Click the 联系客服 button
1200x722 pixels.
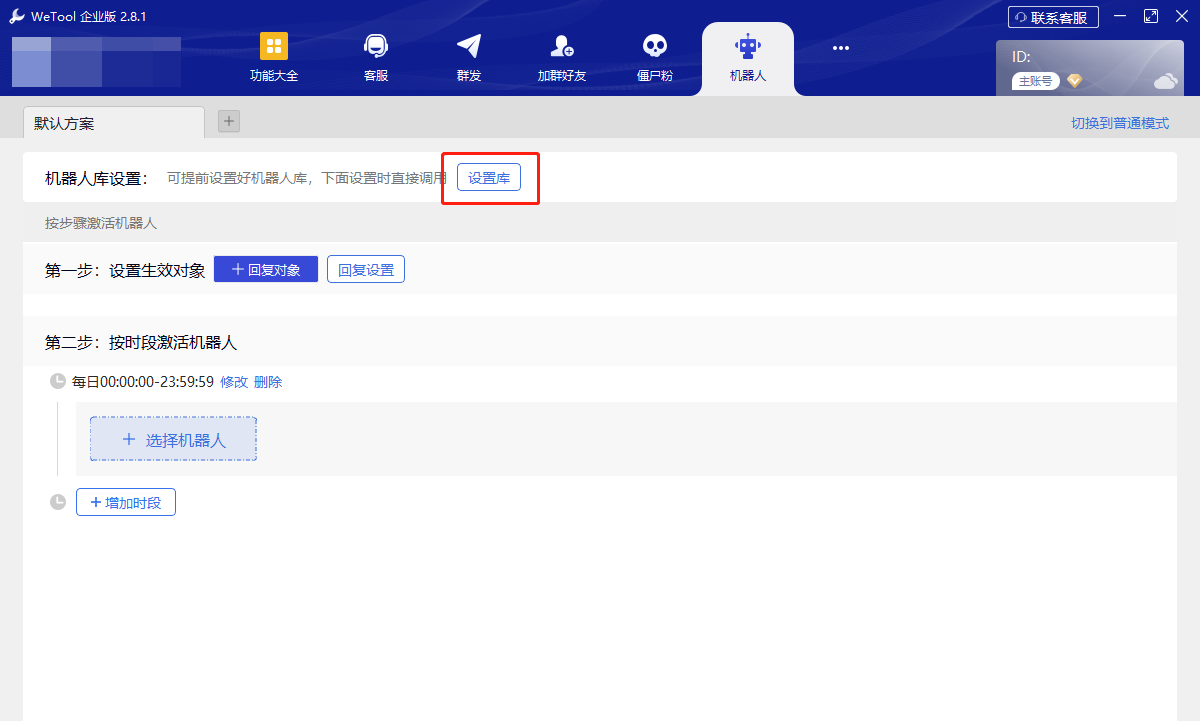[x=1053, y=17]
